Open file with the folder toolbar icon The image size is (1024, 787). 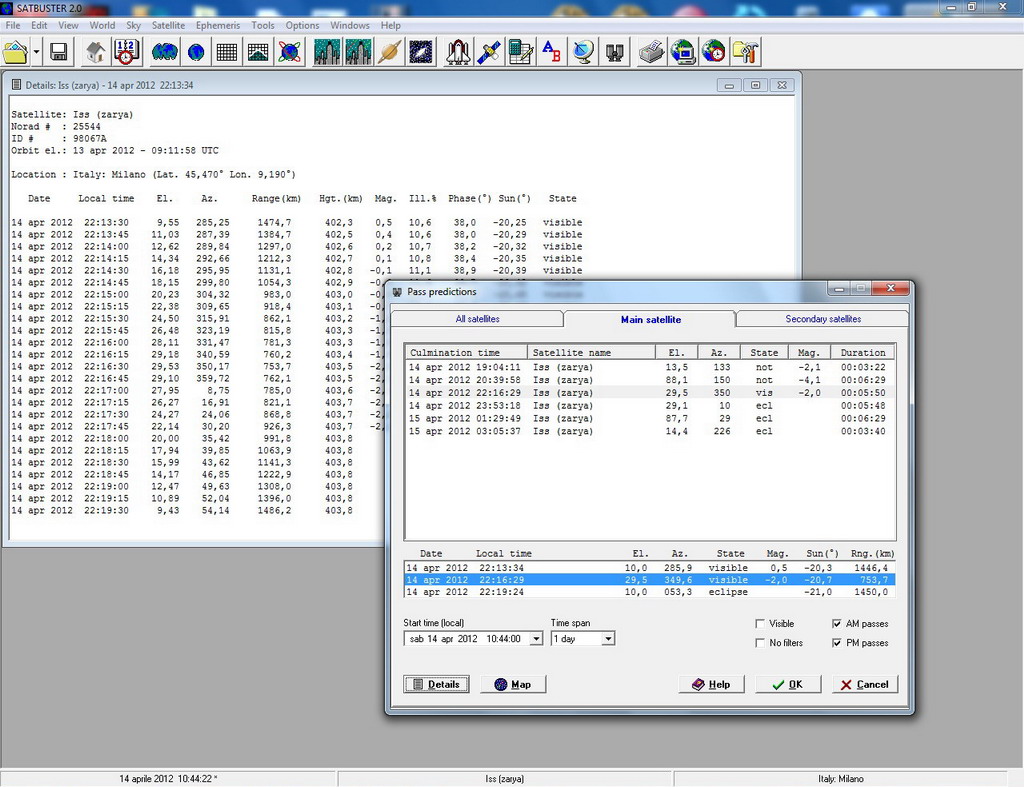click(16, 52)
